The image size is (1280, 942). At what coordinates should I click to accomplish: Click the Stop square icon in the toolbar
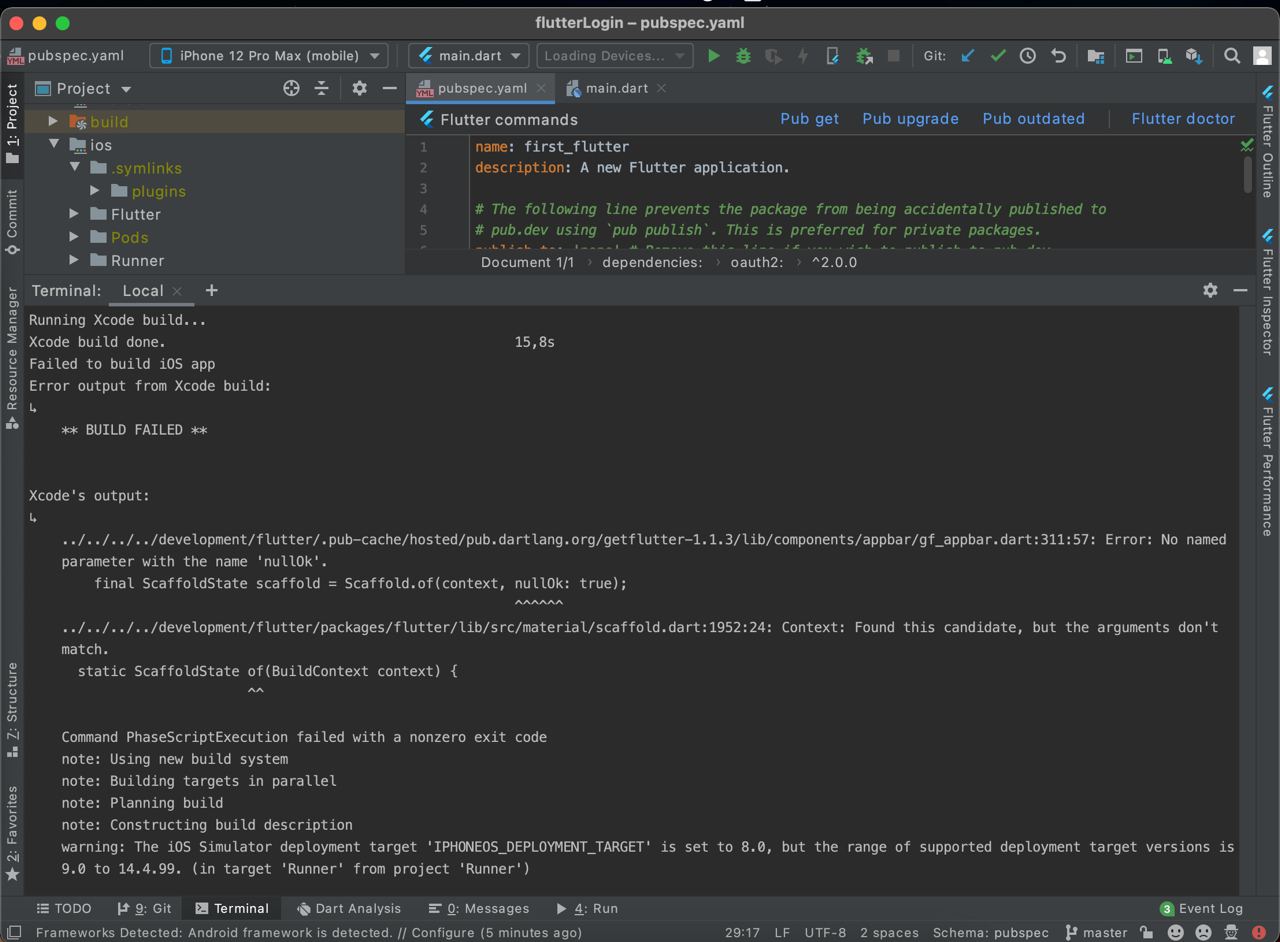(x=894, y=56)
